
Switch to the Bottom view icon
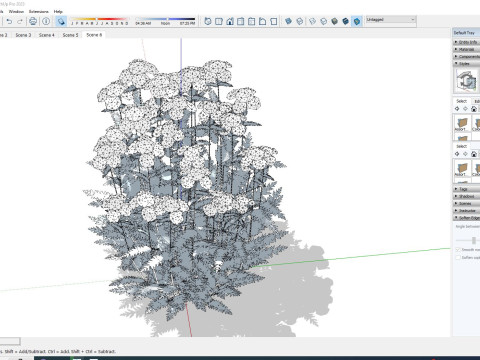[x=274, y=21]
